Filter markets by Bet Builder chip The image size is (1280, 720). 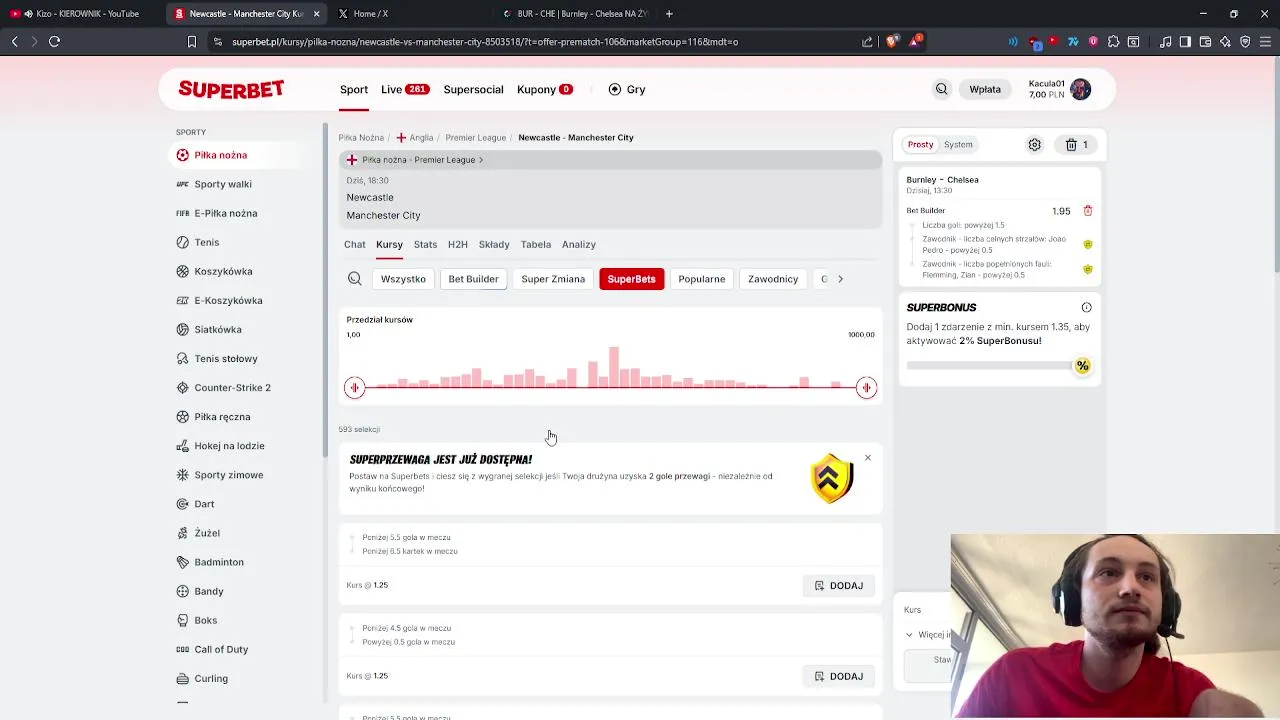tap(473, 279)
